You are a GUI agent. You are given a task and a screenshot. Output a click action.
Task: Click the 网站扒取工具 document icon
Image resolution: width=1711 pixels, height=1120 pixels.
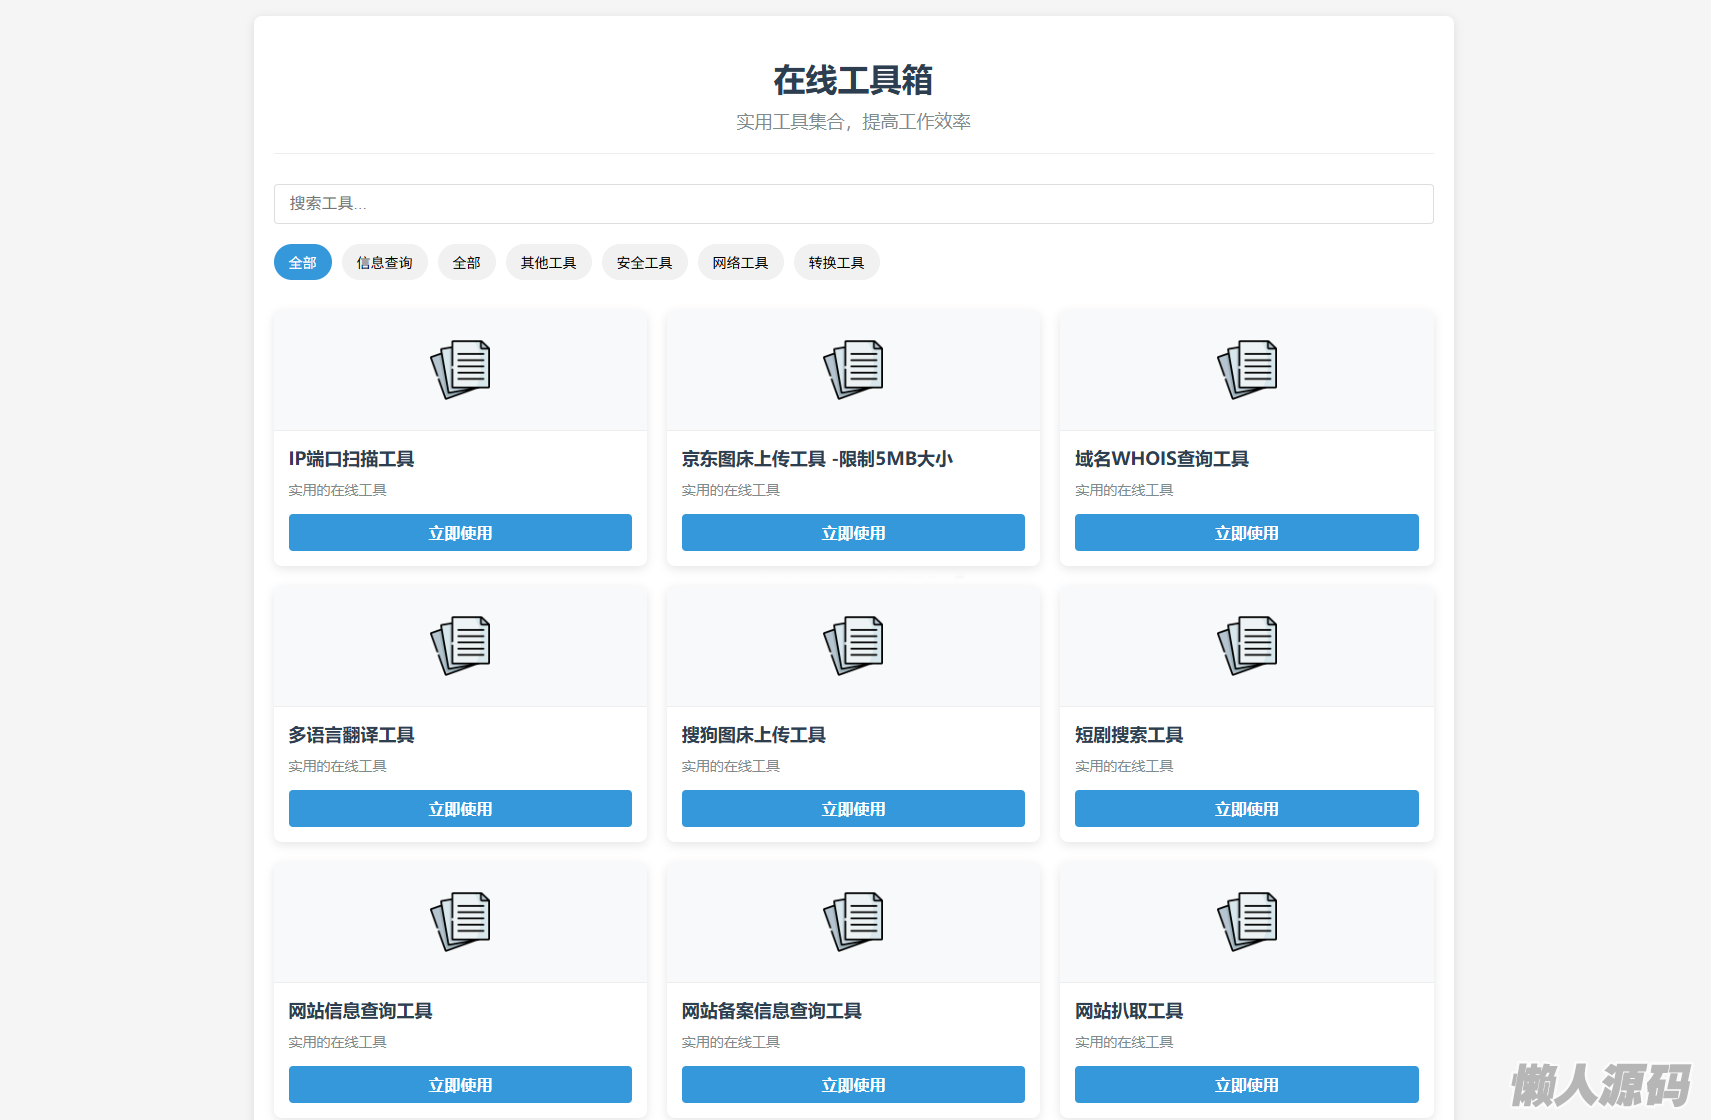click(1246, 921)
